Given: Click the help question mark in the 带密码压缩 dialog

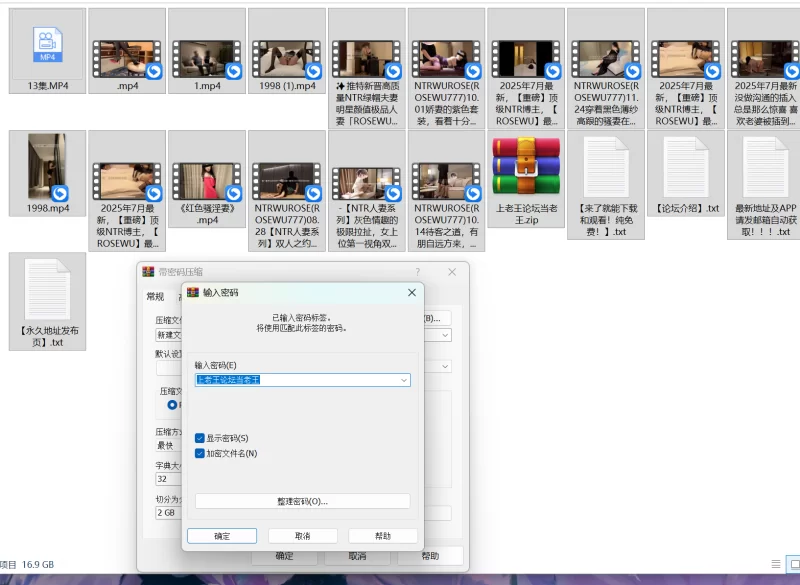Looking at the screenshot, I should click(x=417, y=272).
